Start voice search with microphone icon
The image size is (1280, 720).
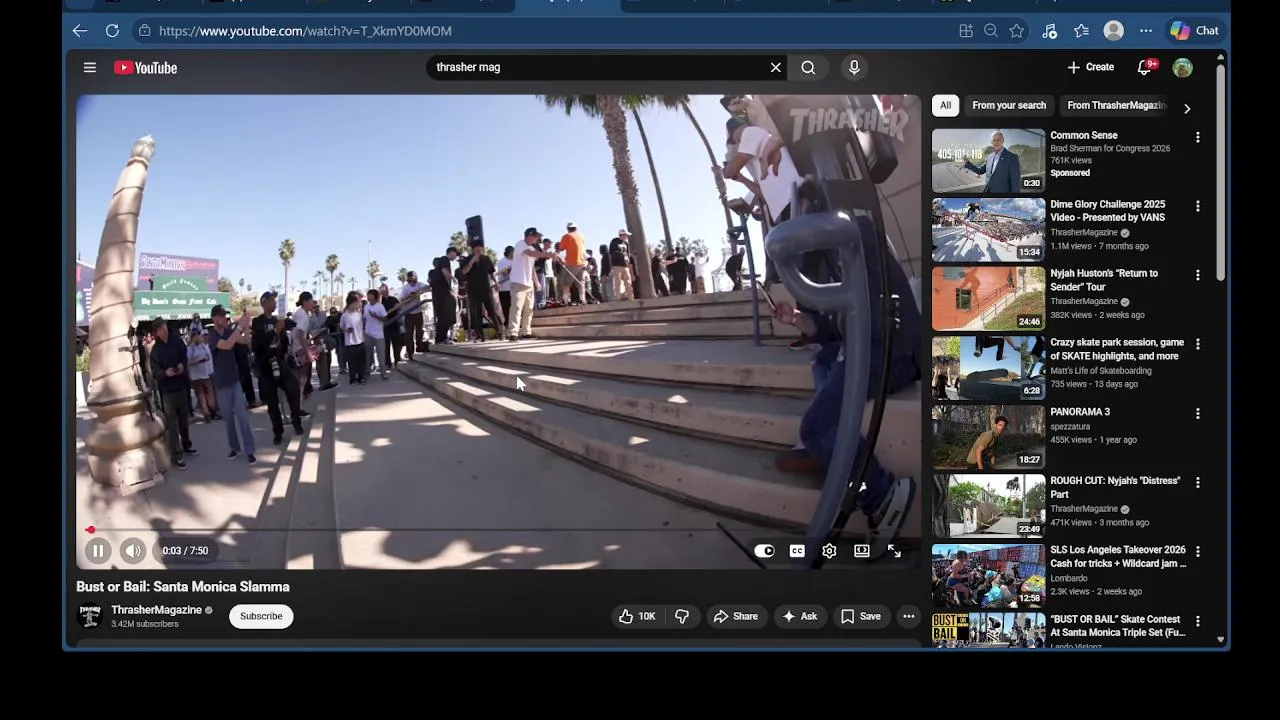point(854,67)
